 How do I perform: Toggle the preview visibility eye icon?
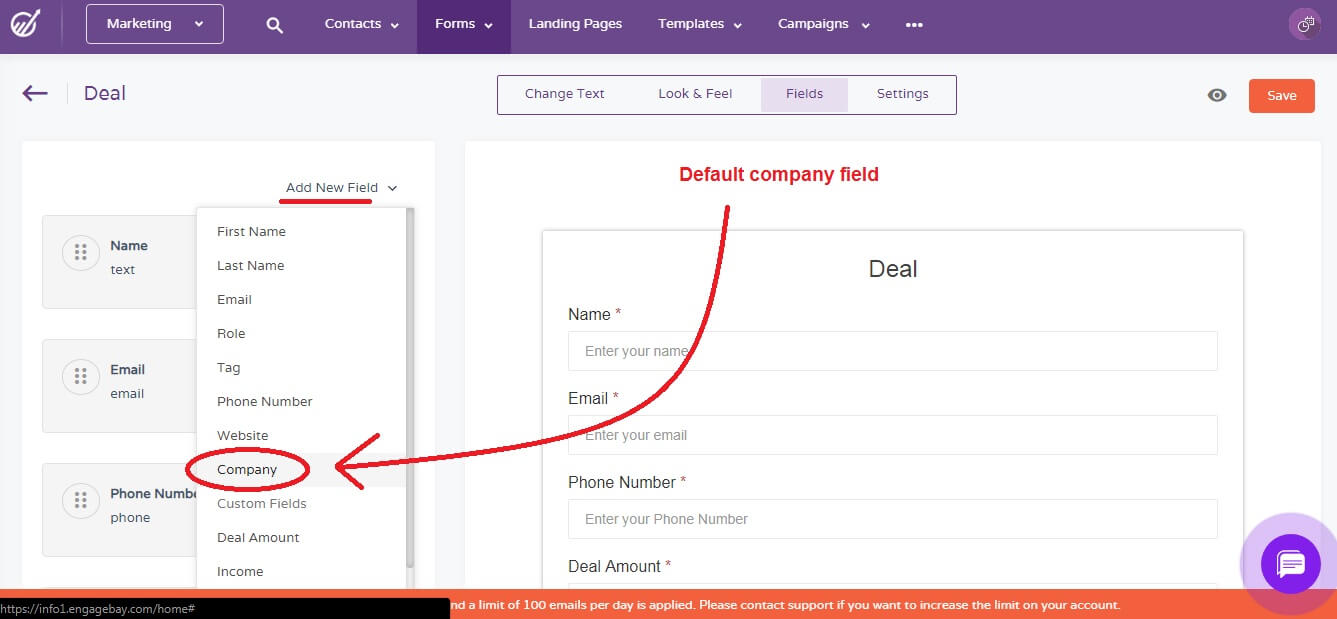1217,94
